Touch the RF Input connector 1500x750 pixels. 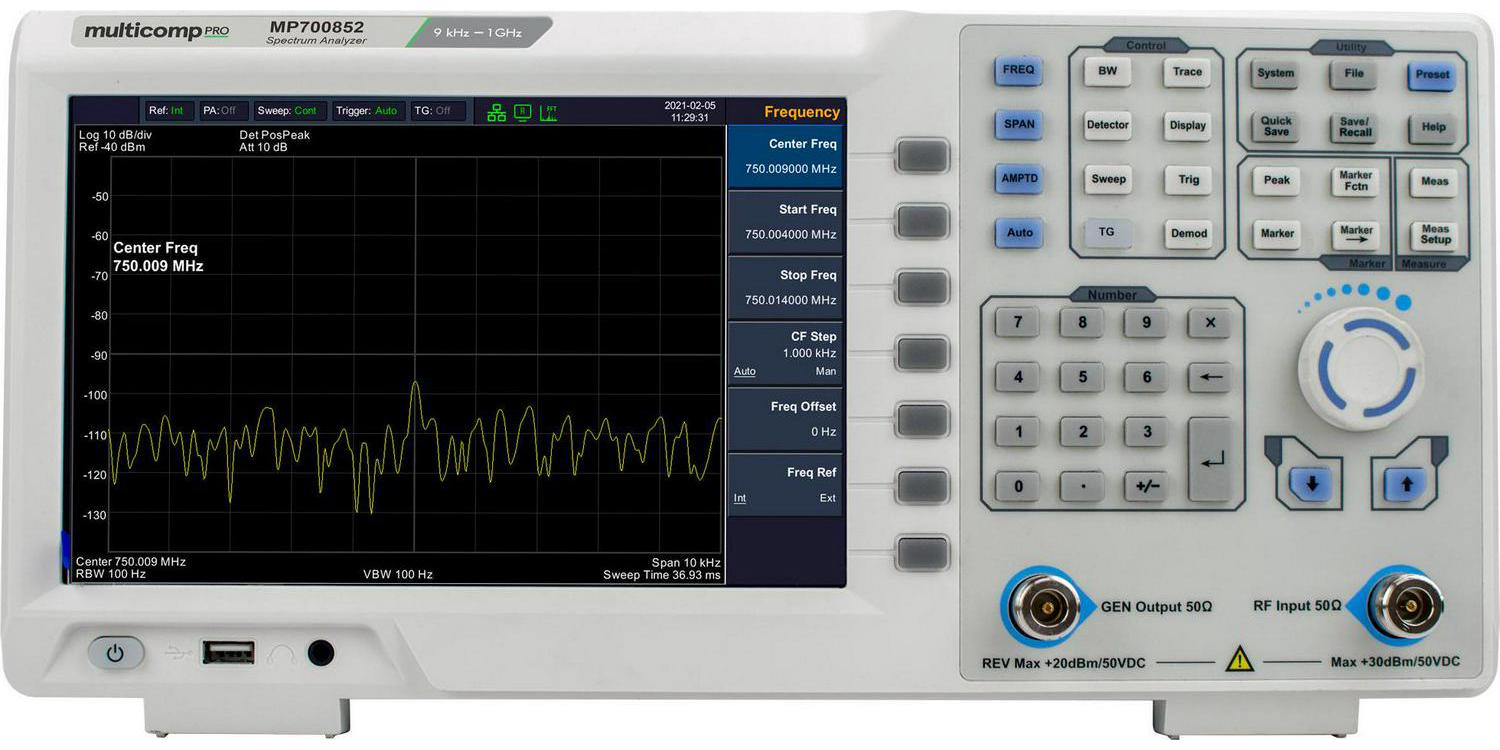[x=1406, y=606]
